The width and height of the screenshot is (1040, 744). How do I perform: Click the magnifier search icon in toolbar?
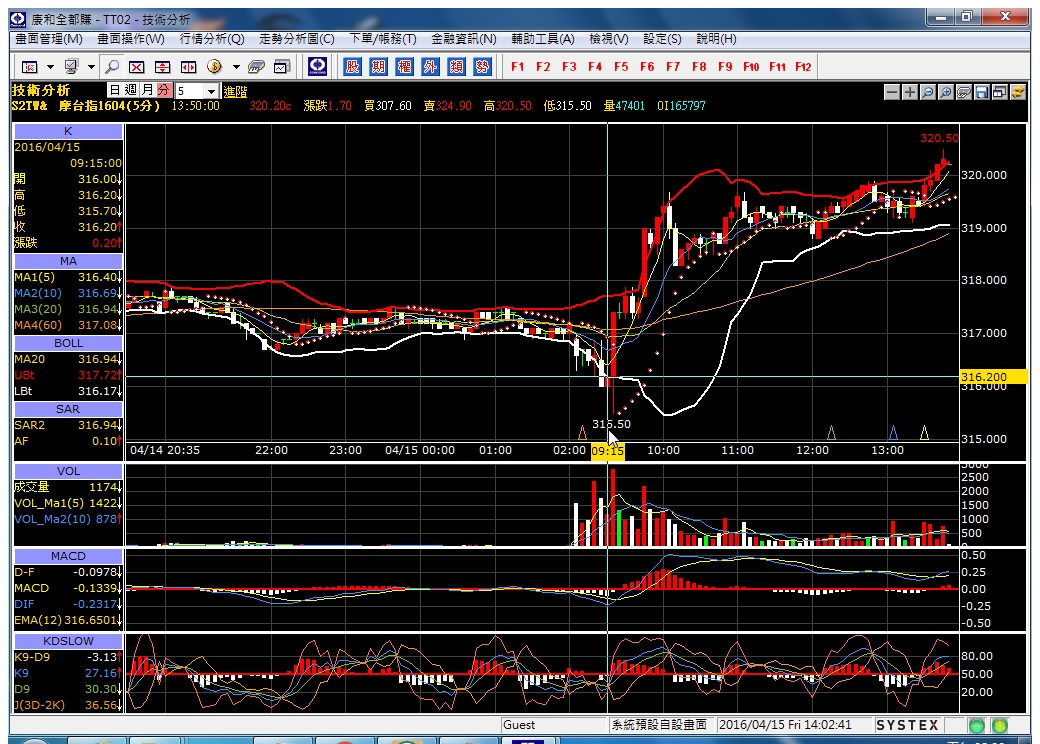[112, 66]
